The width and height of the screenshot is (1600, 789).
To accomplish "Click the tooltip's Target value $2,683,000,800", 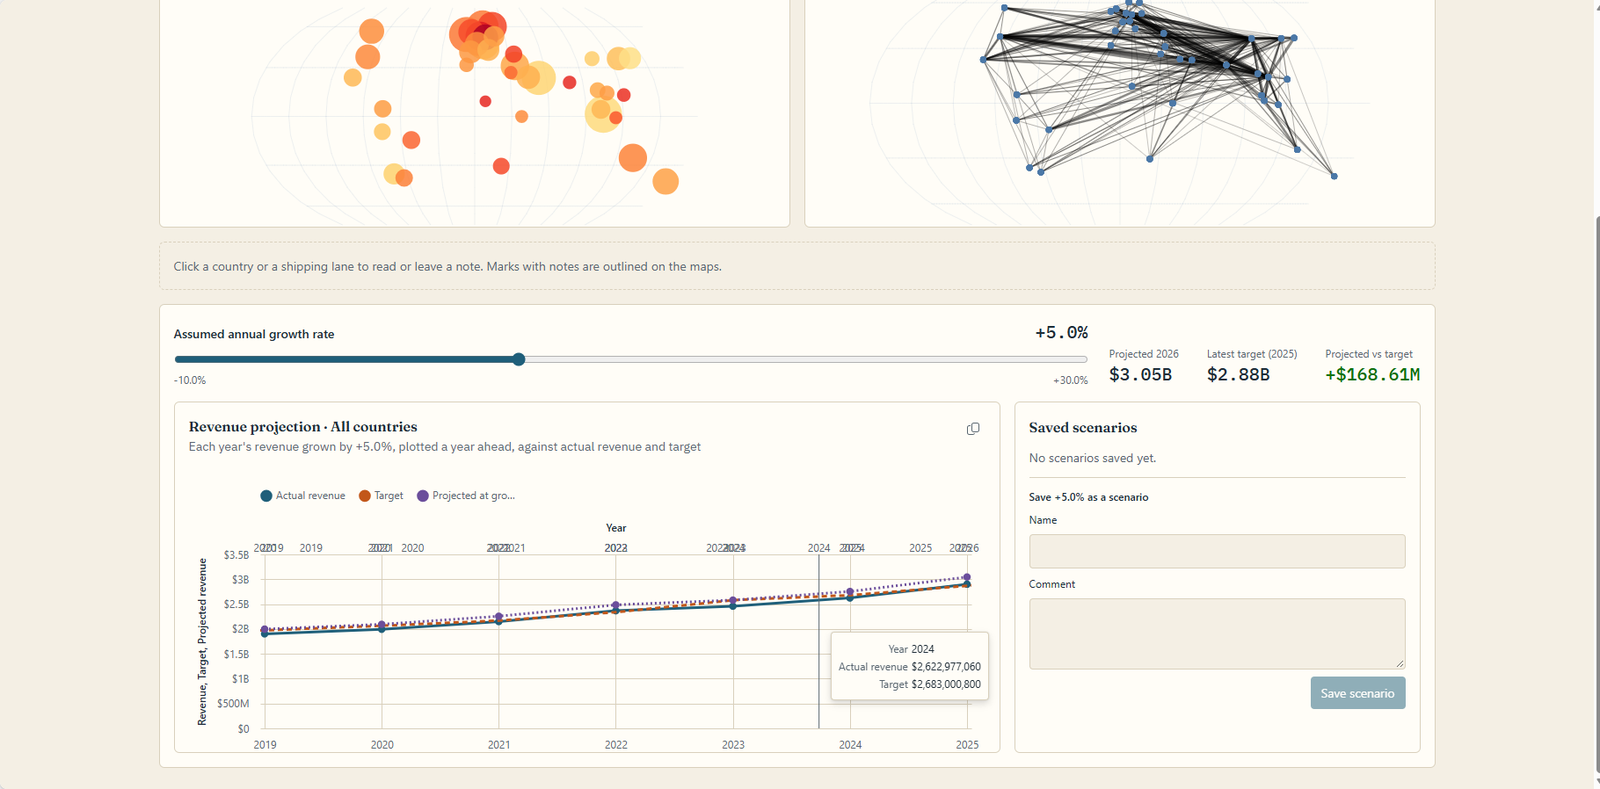I will click(946, 685).
